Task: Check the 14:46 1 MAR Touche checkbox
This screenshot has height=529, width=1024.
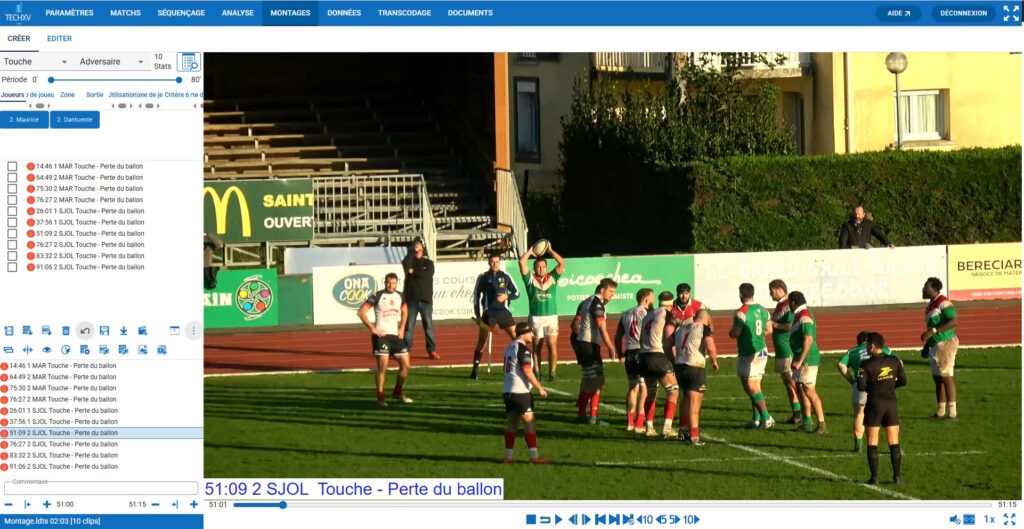Action: (12, 166)
